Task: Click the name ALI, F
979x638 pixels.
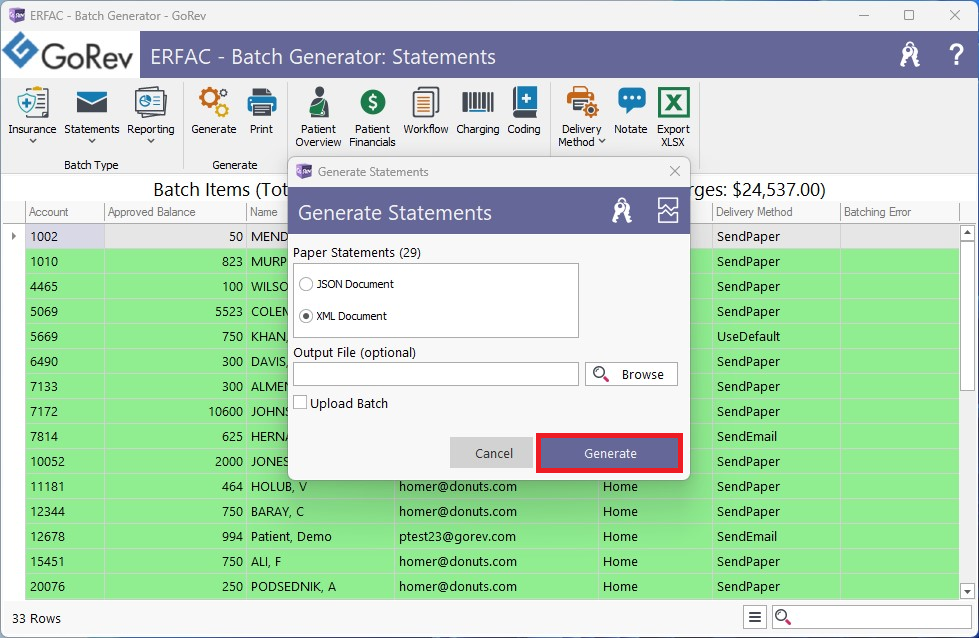Action: pos(266,561)
